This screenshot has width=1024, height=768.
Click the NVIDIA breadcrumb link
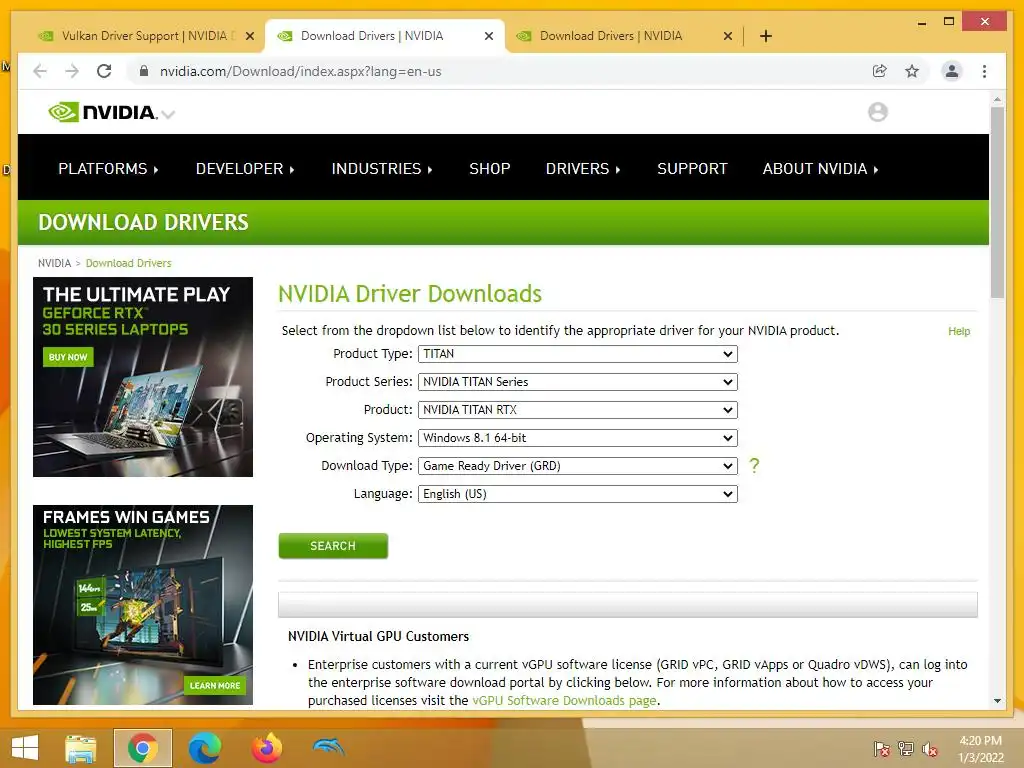point(54,263)
